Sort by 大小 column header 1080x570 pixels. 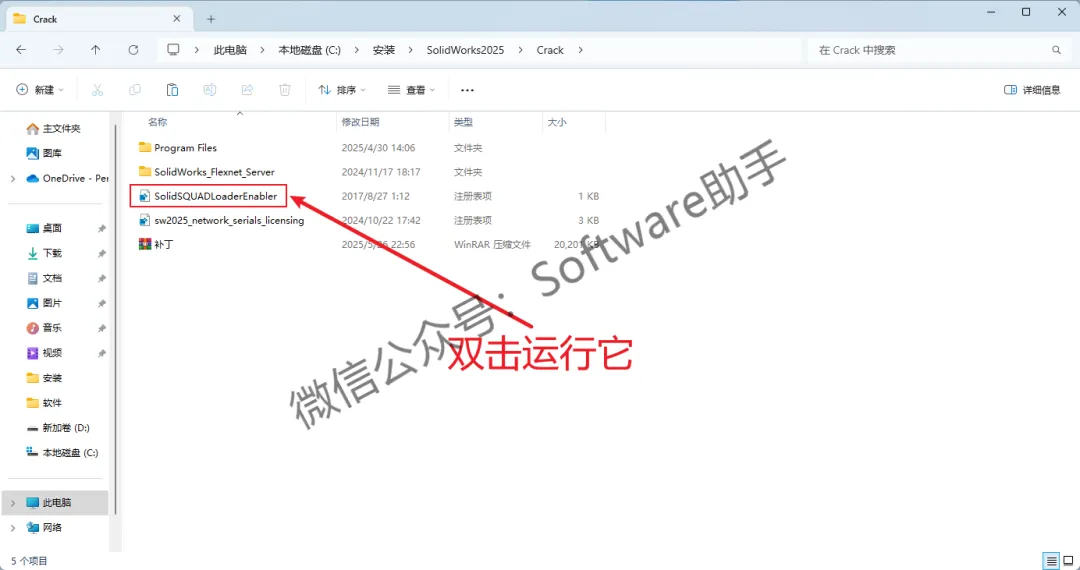point(557,122)
